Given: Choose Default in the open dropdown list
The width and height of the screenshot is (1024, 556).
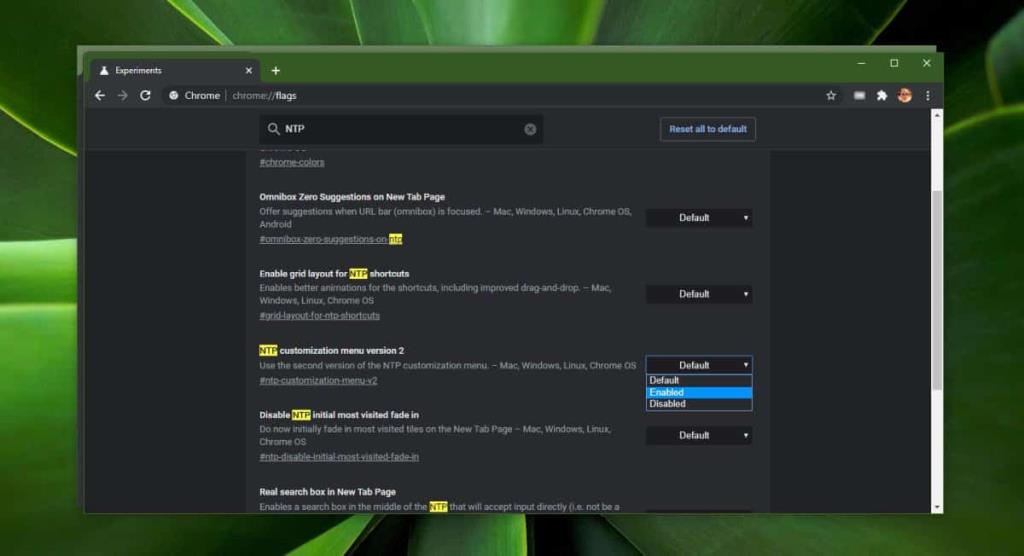Looking at the screenshot, I should click(699, 380).
